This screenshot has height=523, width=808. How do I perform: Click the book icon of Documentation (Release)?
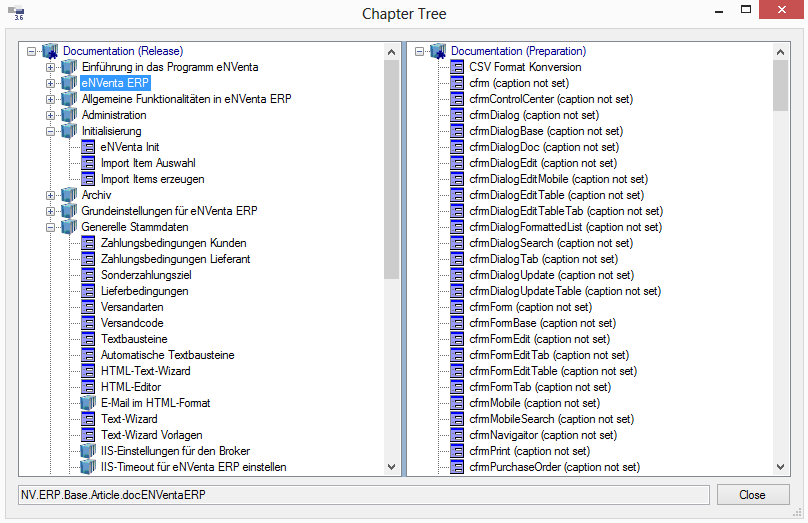point(50,51)
